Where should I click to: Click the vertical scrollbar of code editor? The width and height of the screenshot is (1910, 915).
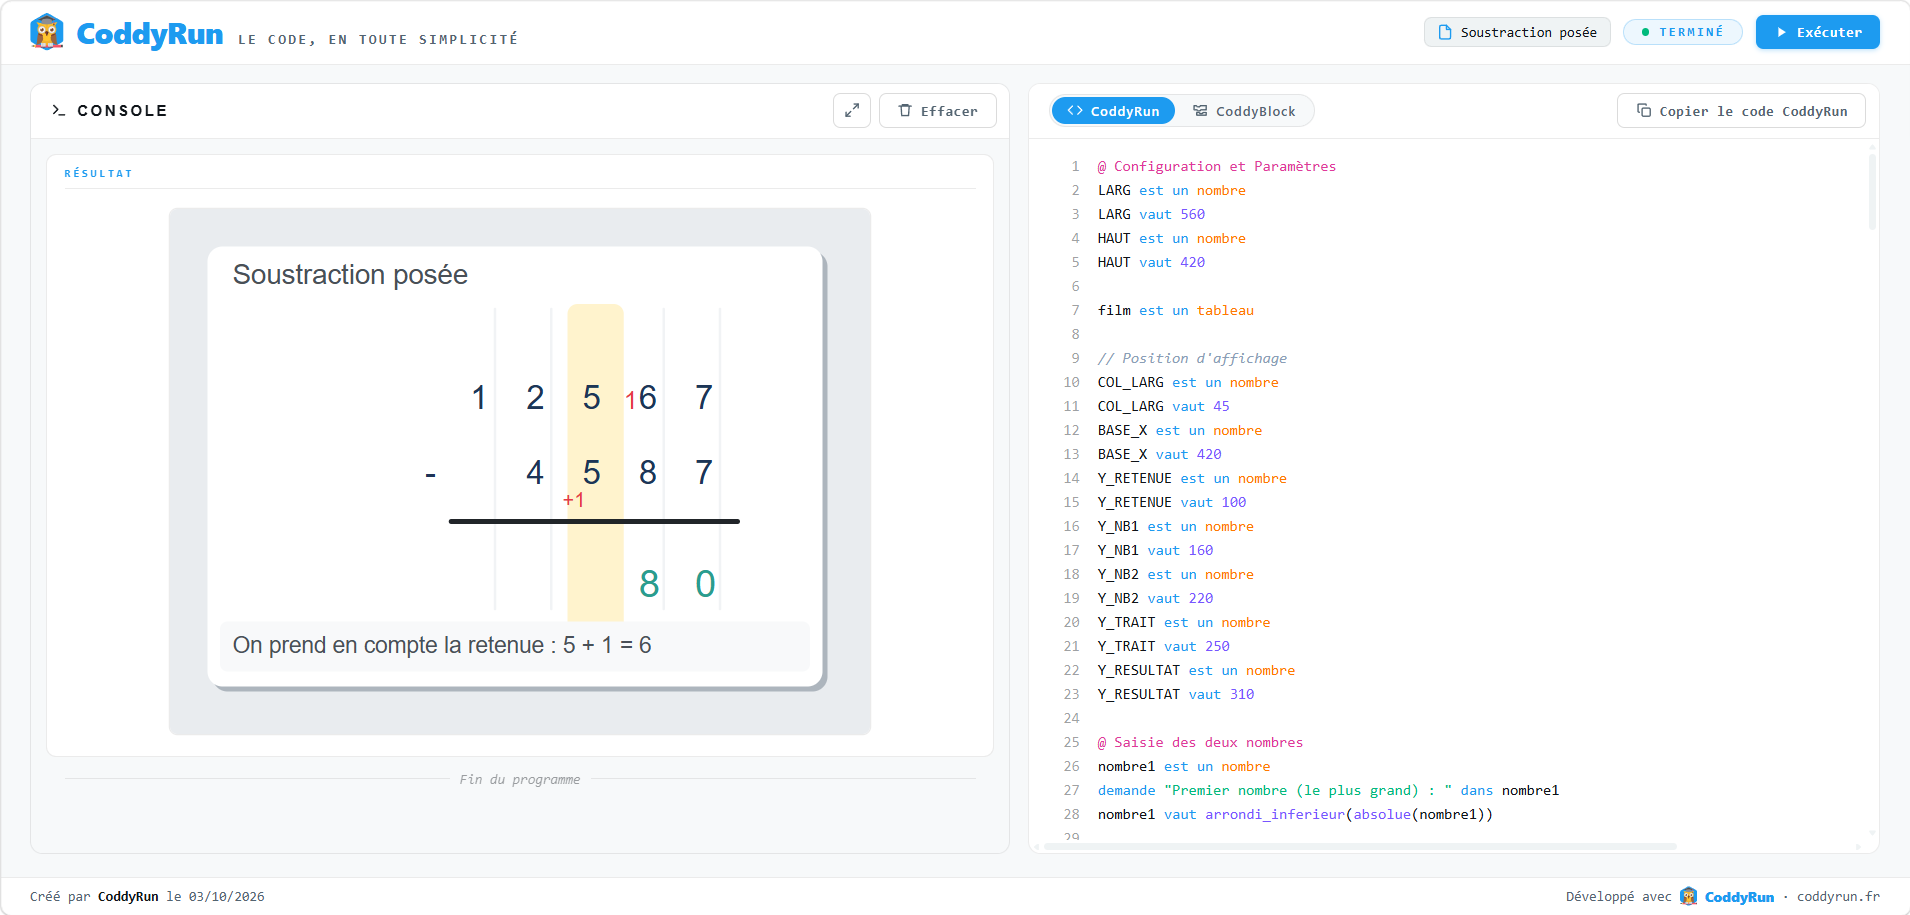coord(1872,192)
